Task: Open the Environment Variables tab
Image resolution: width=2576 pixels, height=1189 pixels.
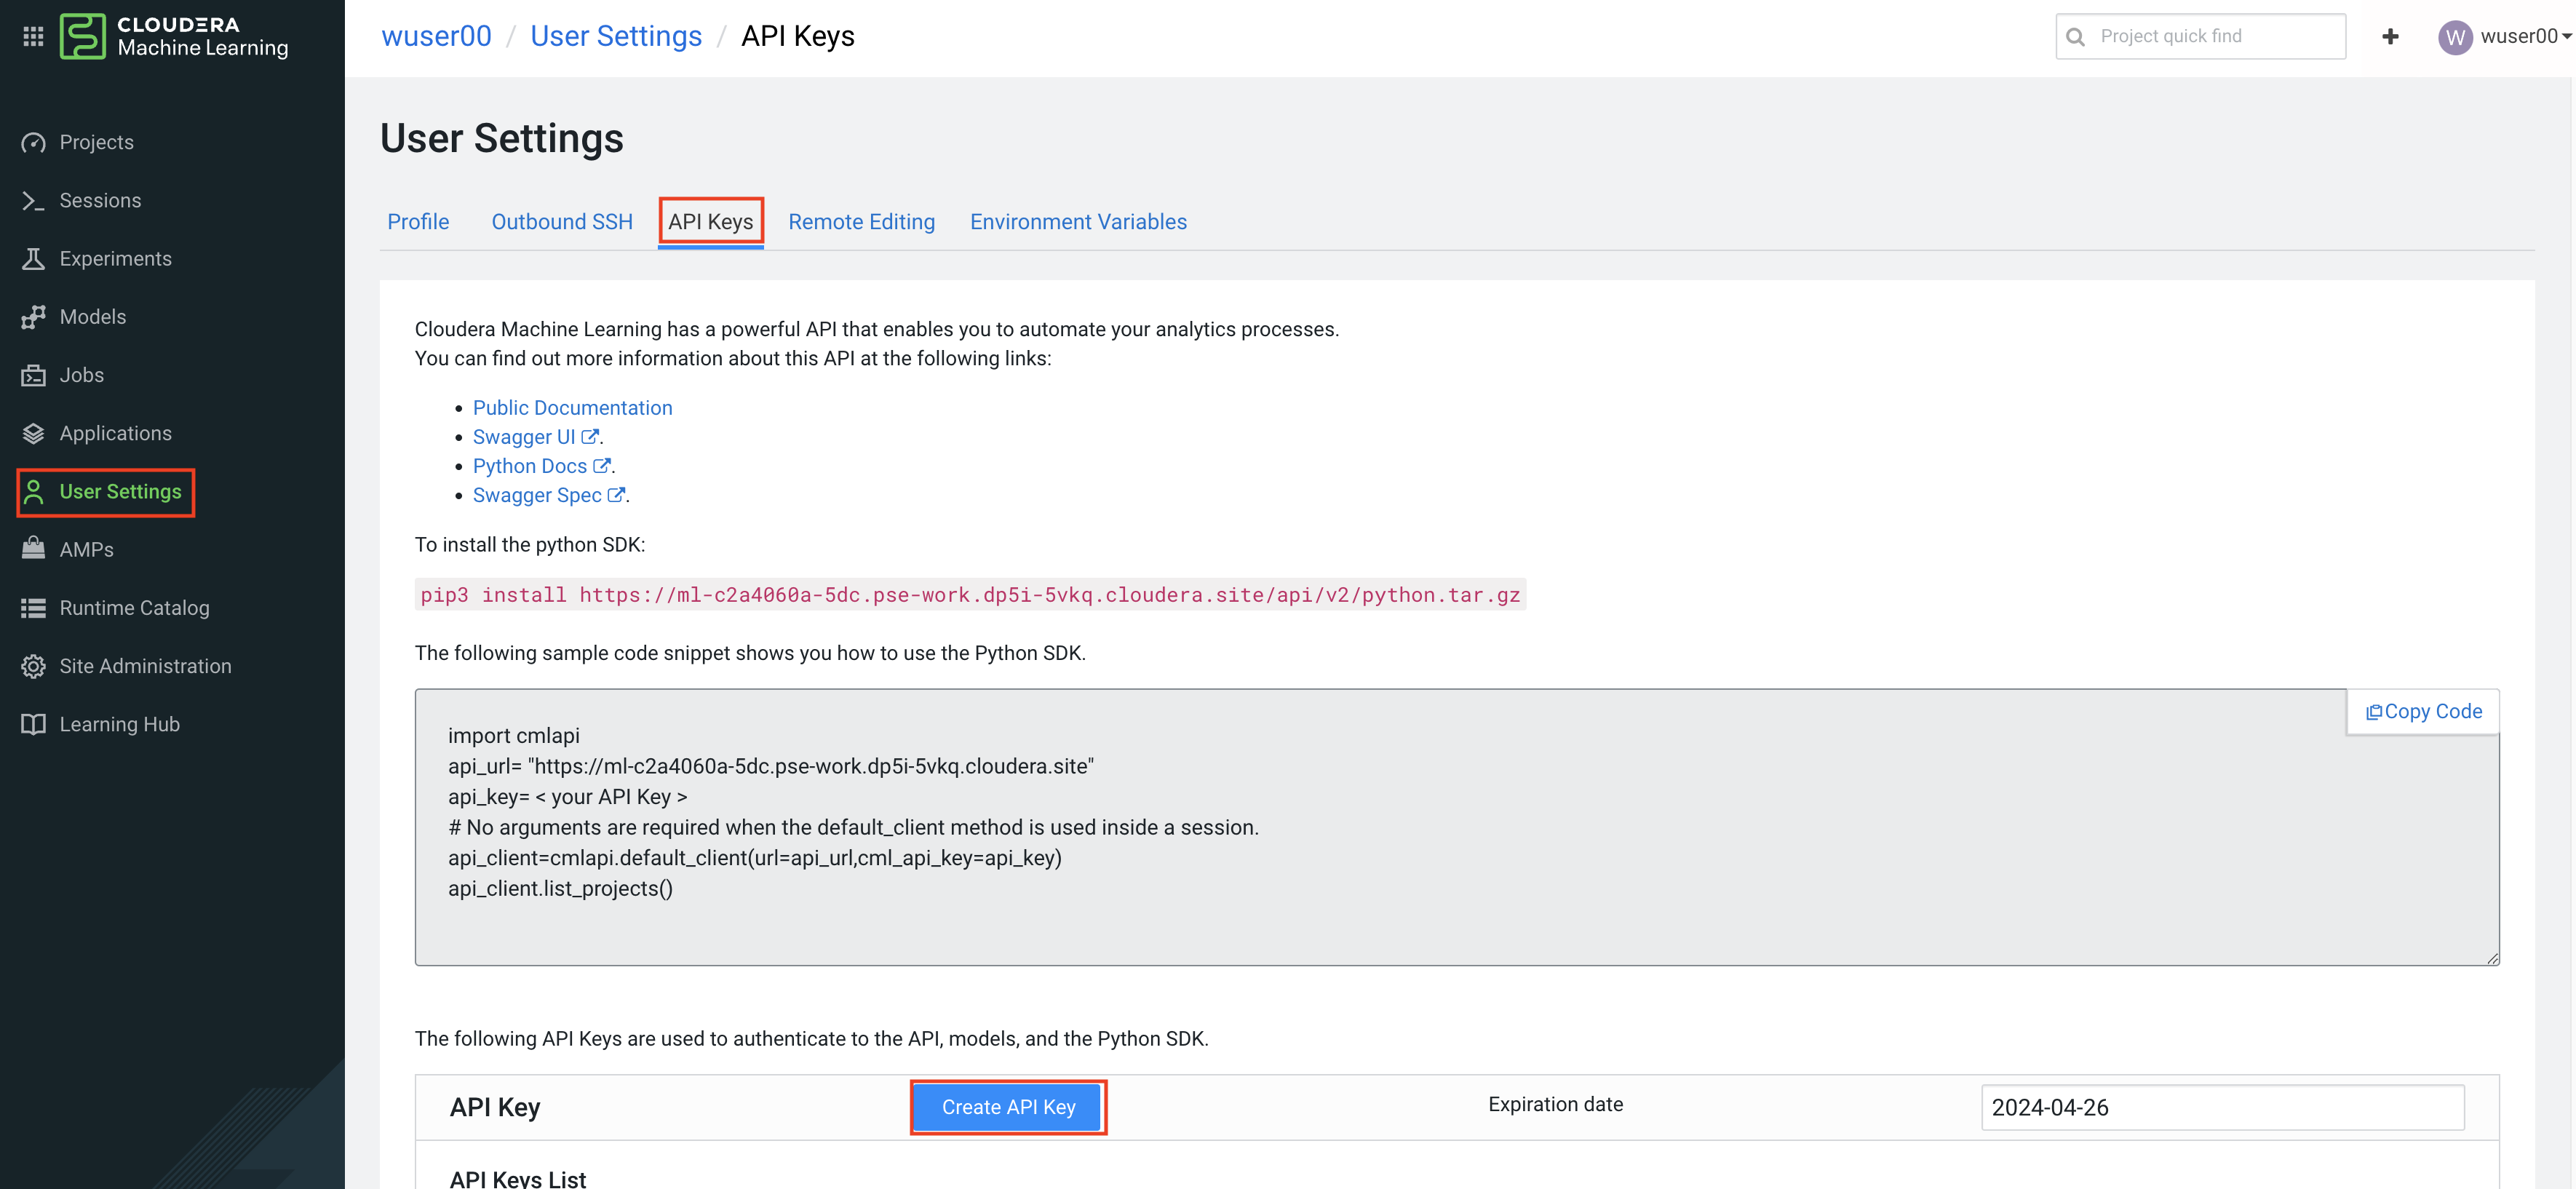Action: coord(1078,222)
